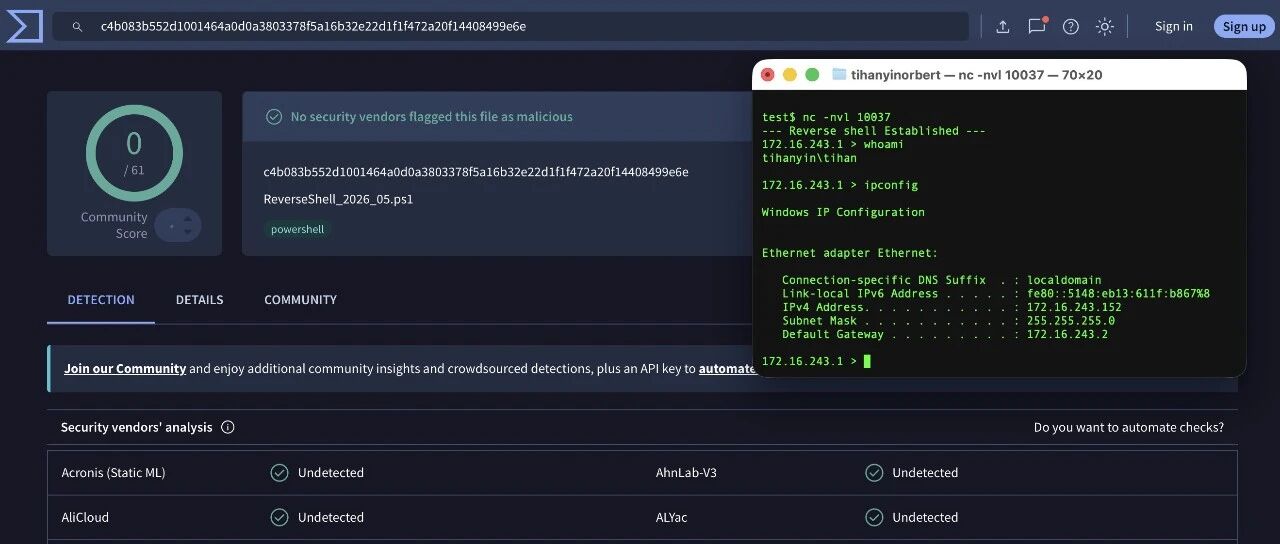Click the file hash under the banner

(476, 172)
